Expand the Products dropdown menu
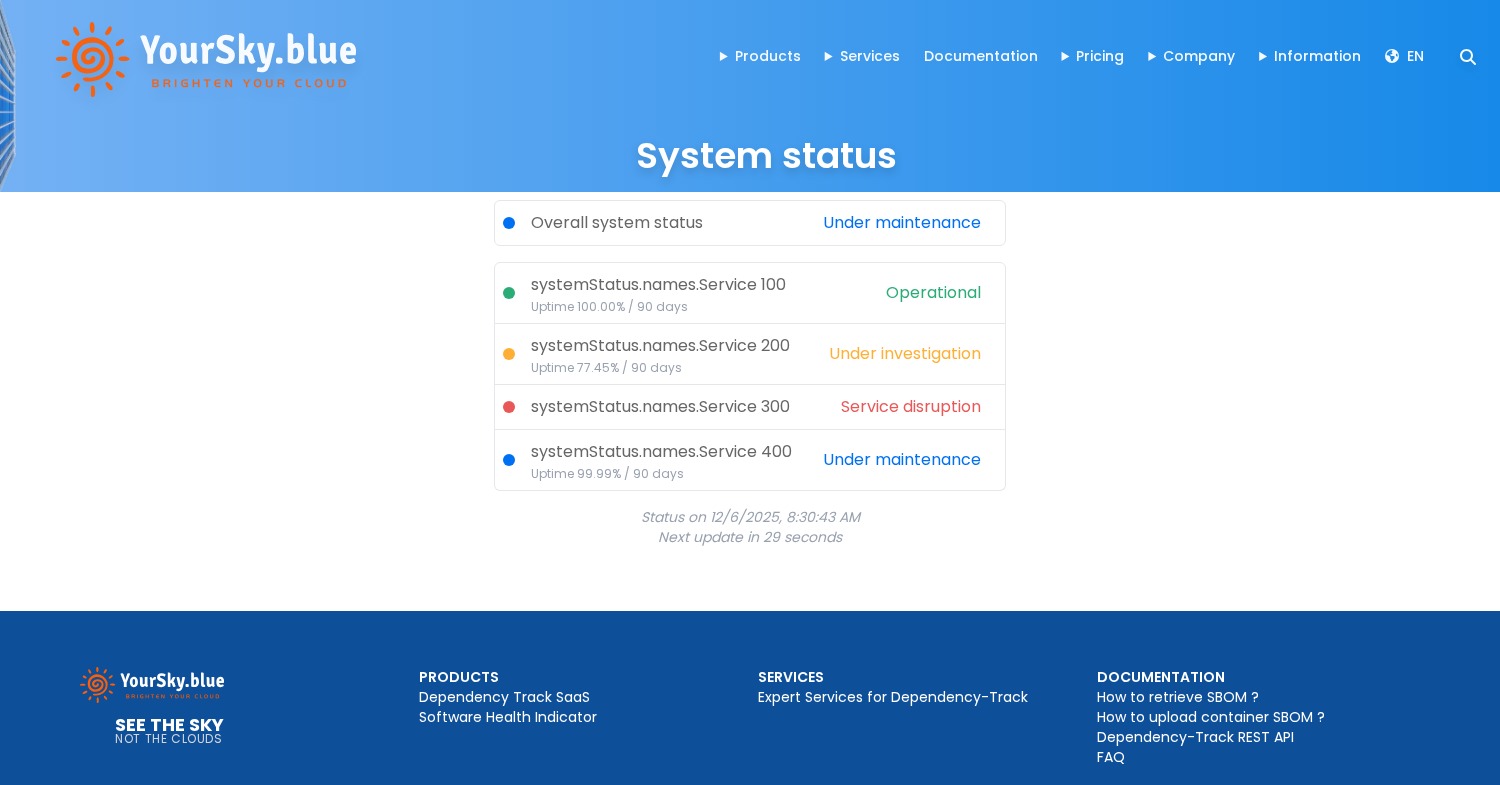 767,56
